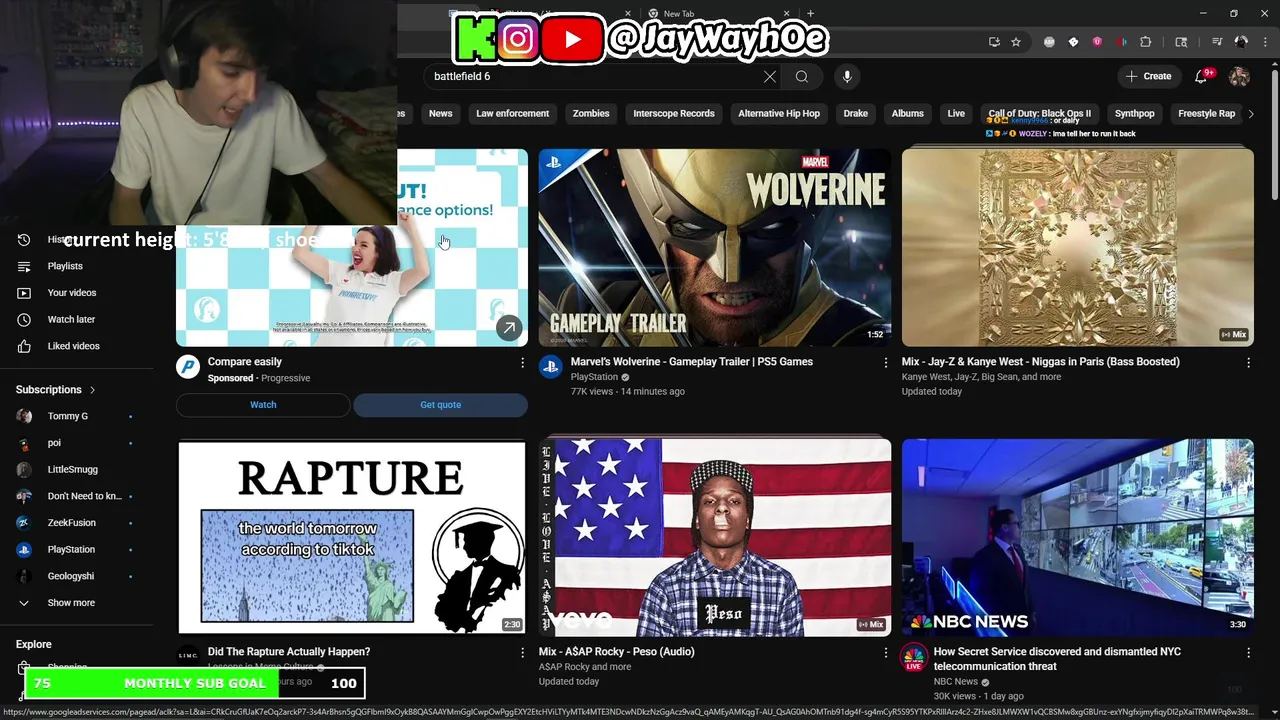Open poi subscription channel

pyautogui.click(x=77, y=443)
